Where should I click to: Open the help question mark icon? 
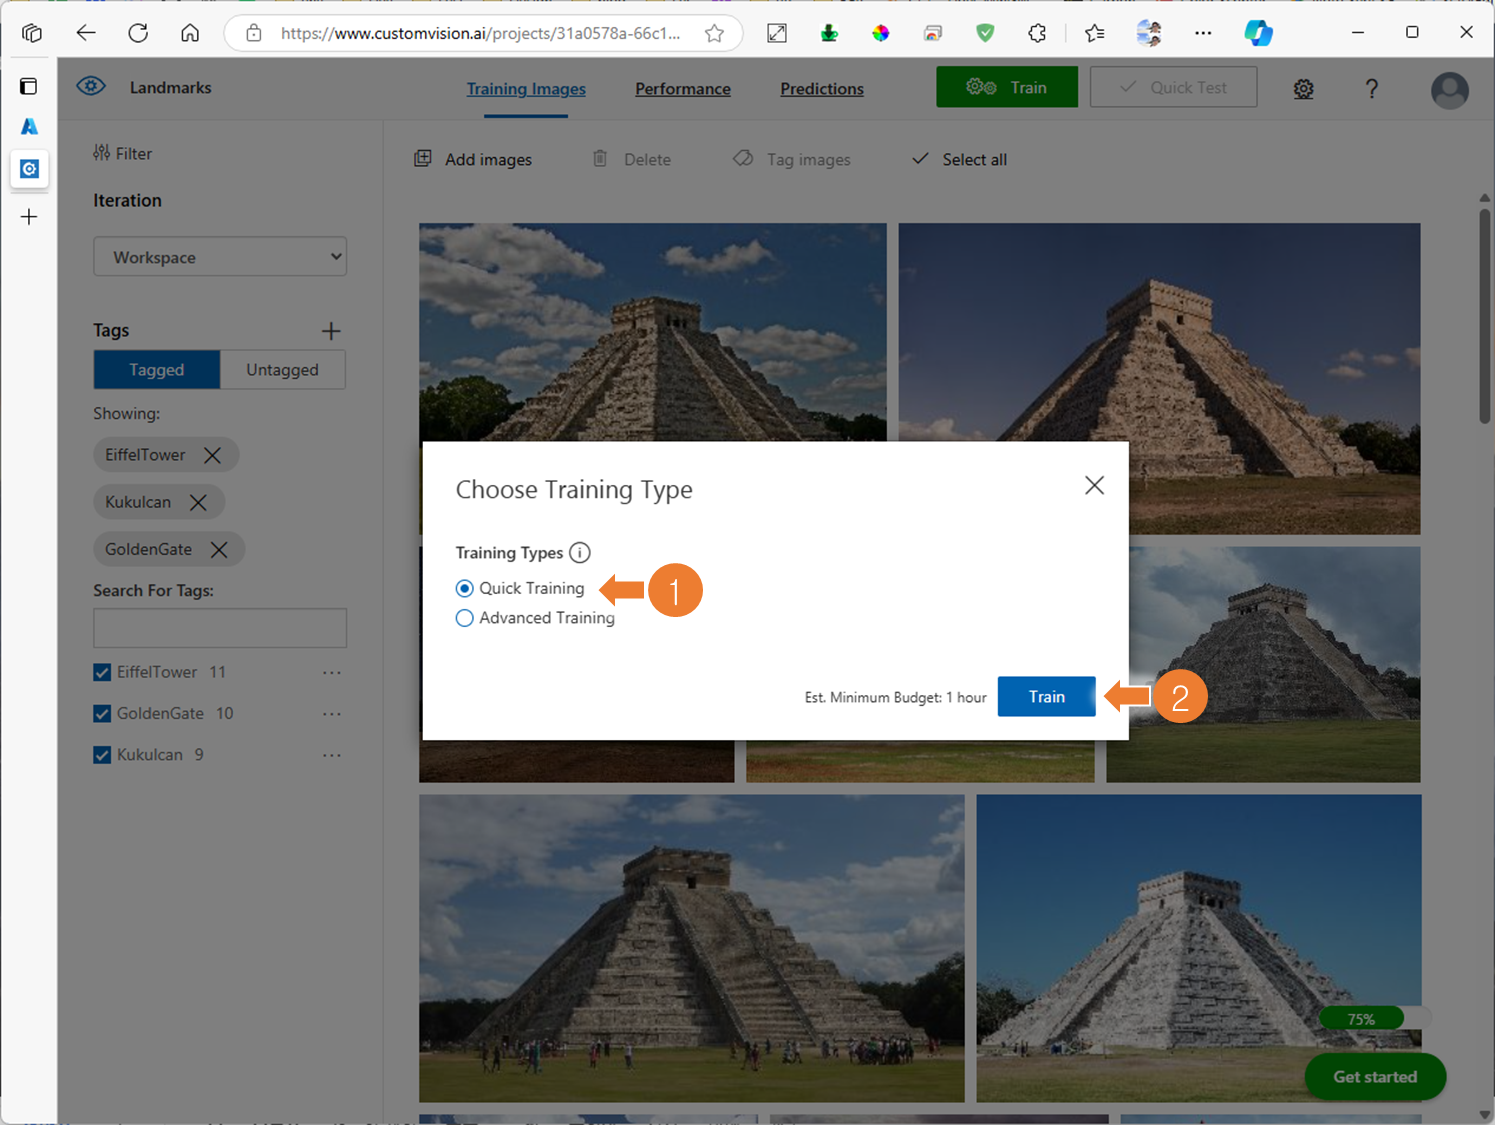click(1372, 89)
